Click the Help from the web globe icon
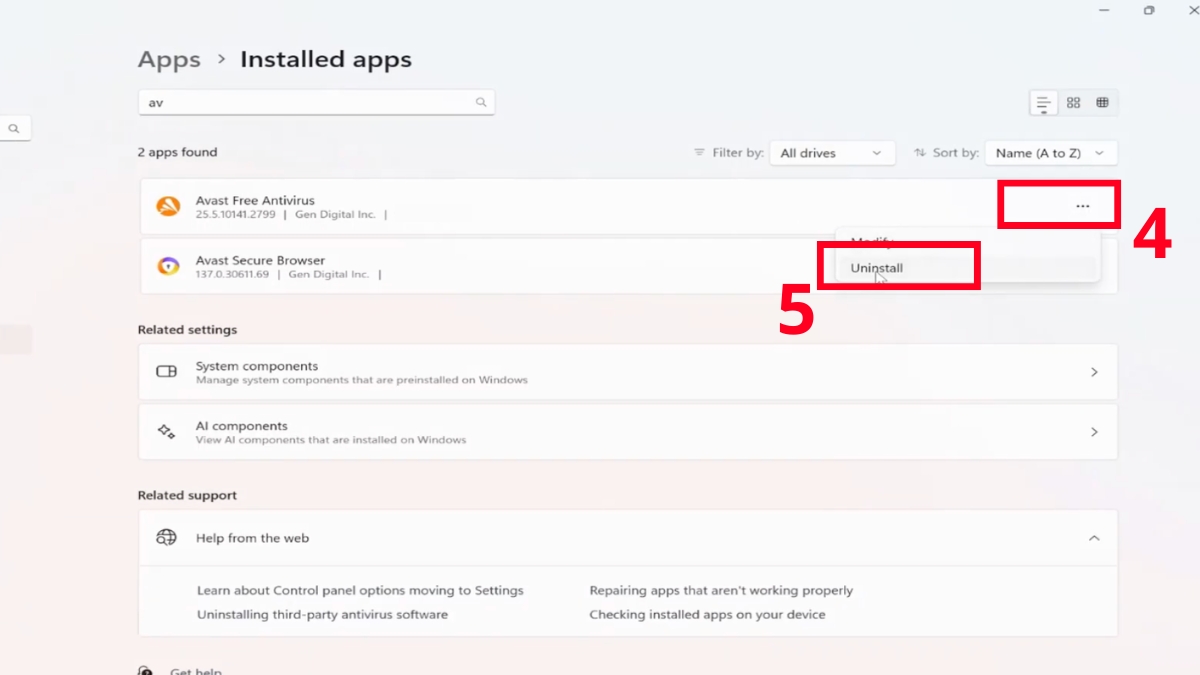 click(x=166, y=538)
